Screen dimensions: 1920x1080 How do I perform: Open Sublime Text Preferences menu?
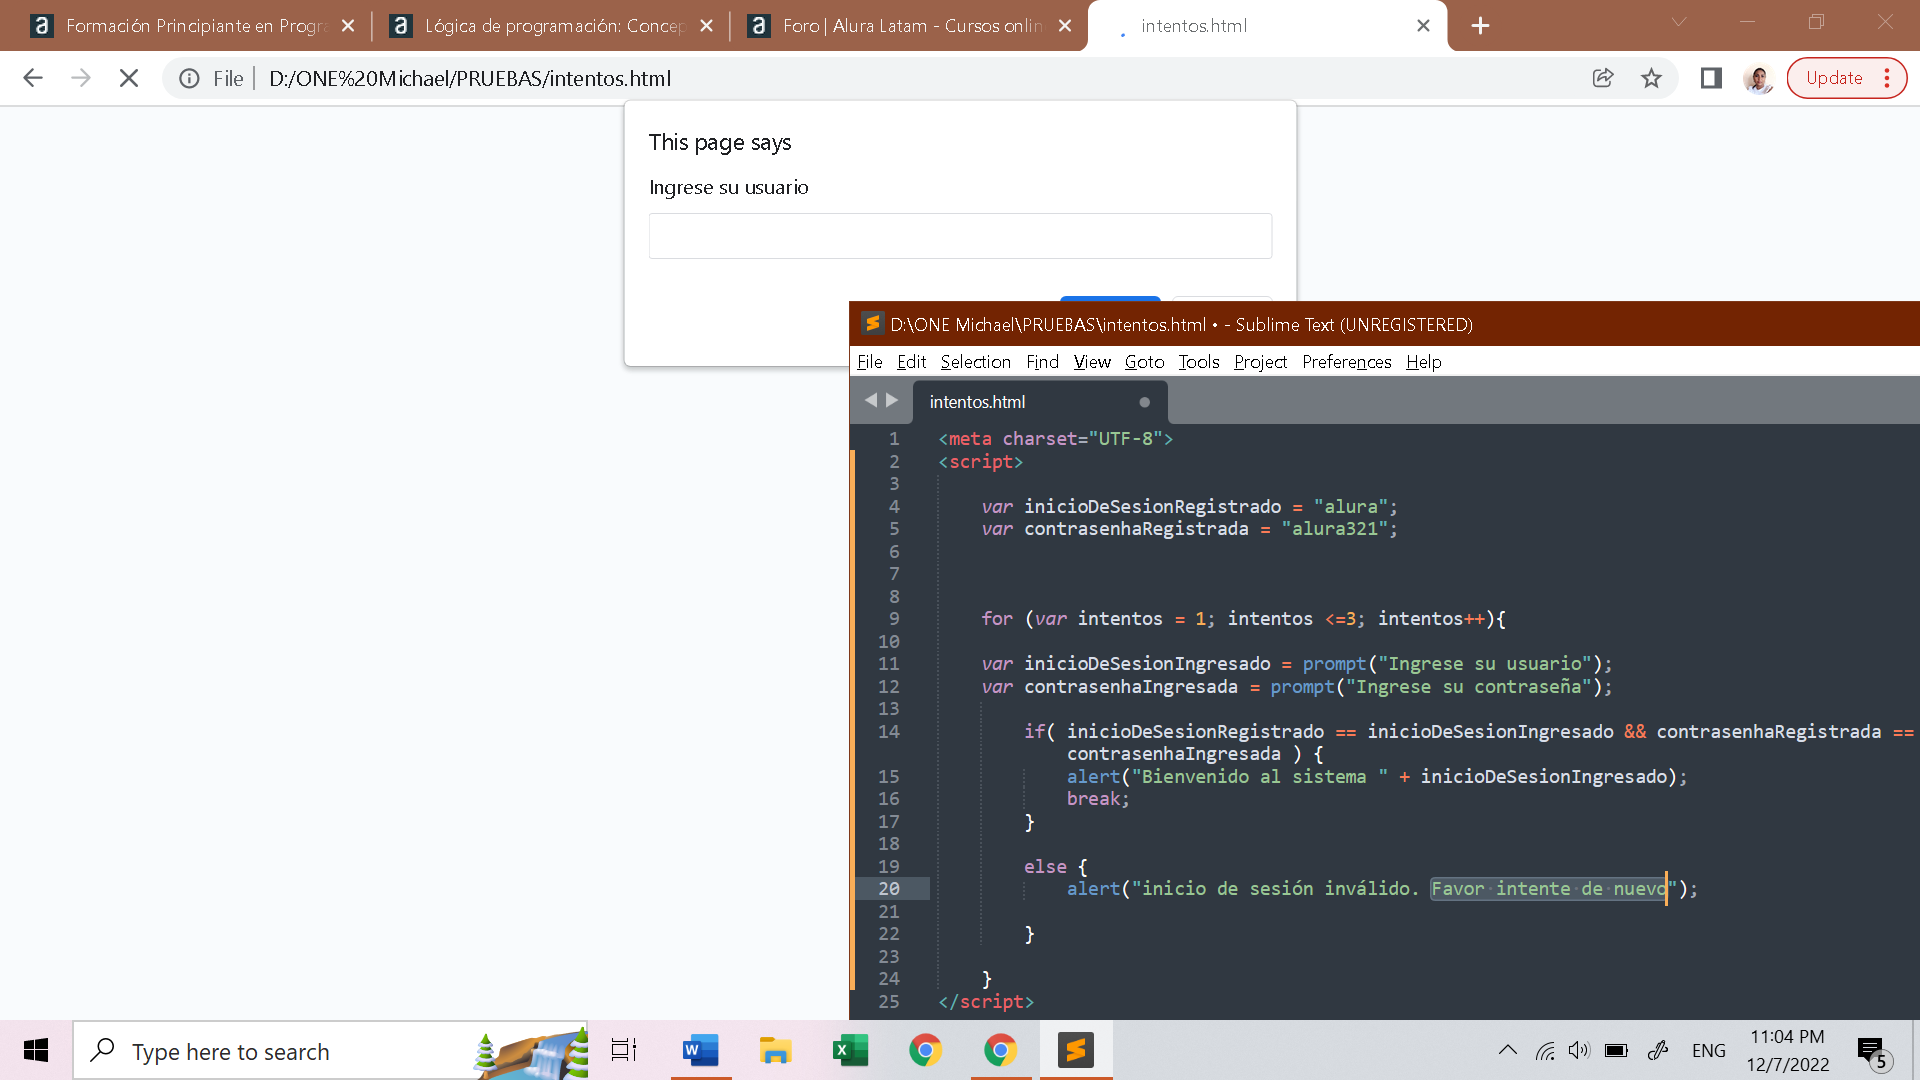(1346, 362)
